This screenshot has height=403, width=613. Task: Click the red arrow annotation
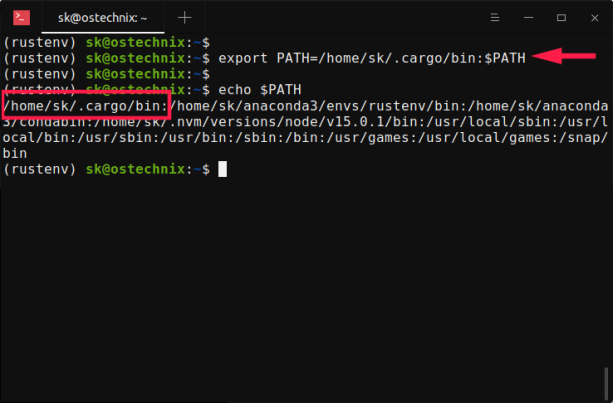point(567,57)
